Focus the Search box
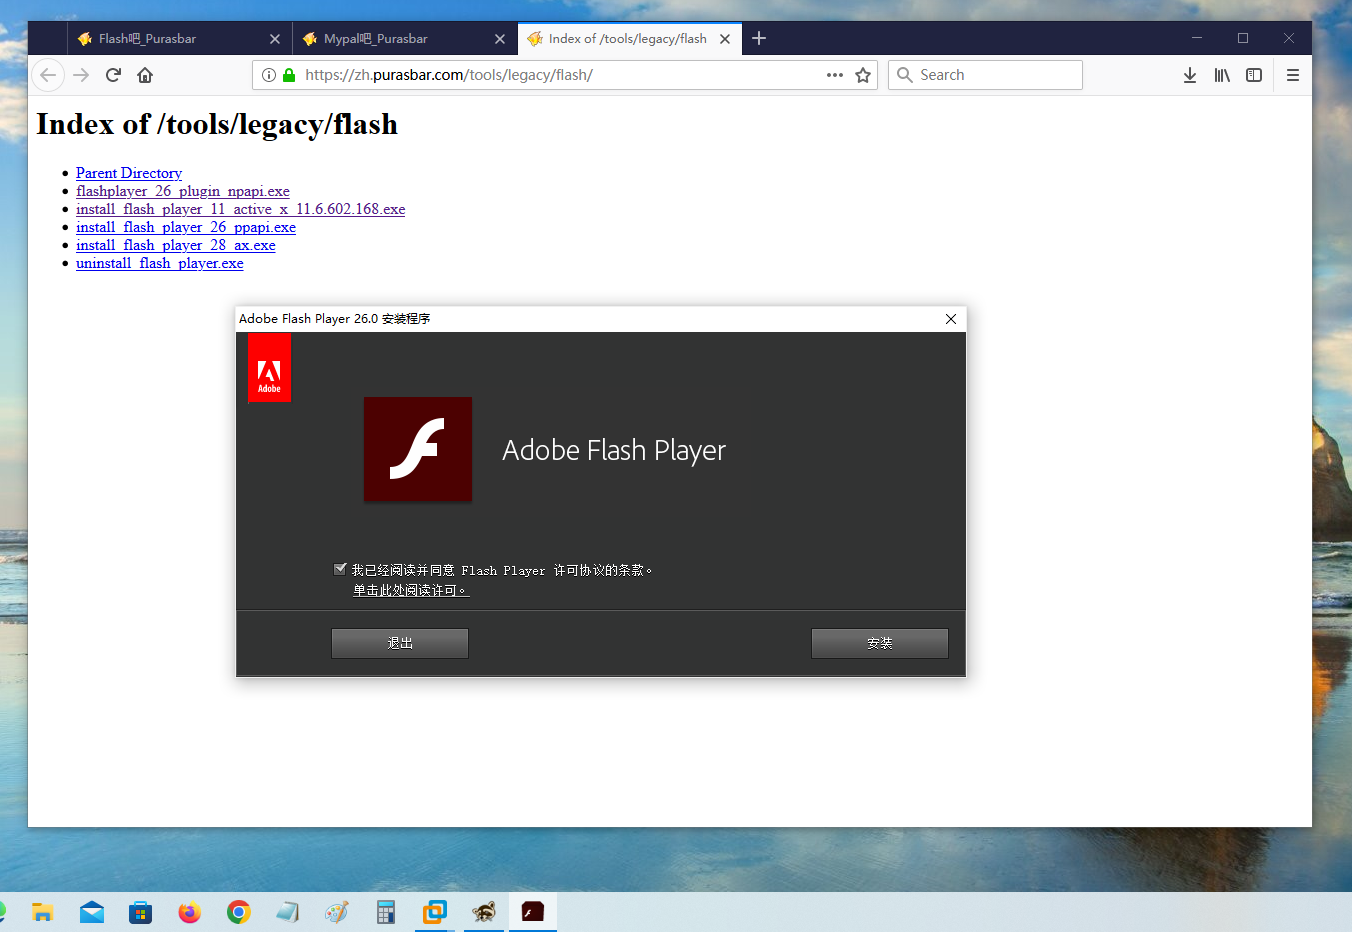This screenshot has width=1352, height=932. (985, 75)
